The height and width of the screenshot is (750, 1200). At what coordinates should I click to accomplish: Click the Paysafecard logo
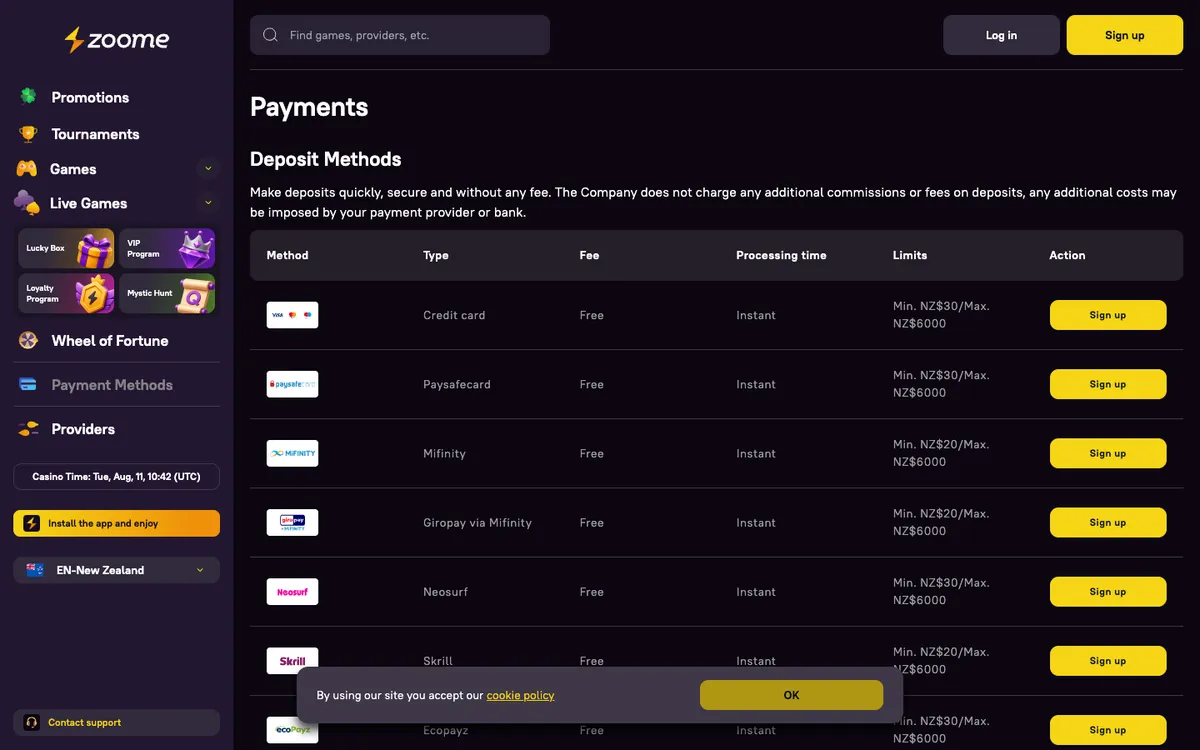pos(292,384)
